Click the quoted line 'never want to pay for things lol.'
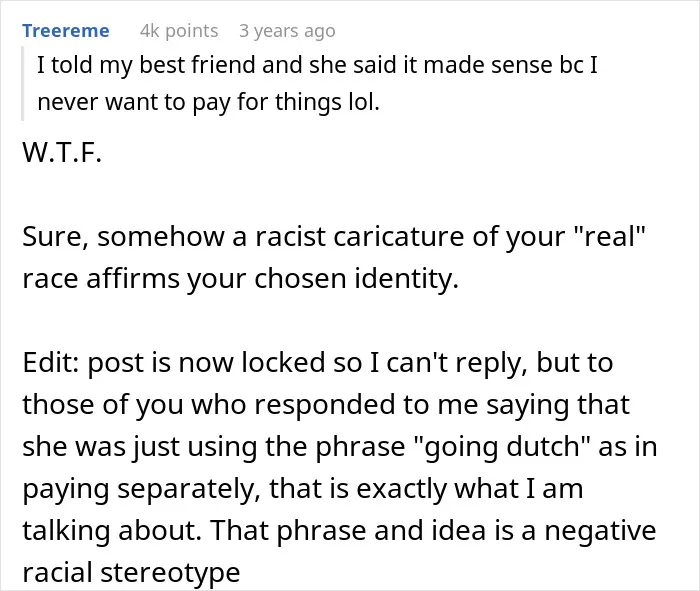The width and height of the screenshot is (700, 591). pyautogui.click(x=208, y=102)
